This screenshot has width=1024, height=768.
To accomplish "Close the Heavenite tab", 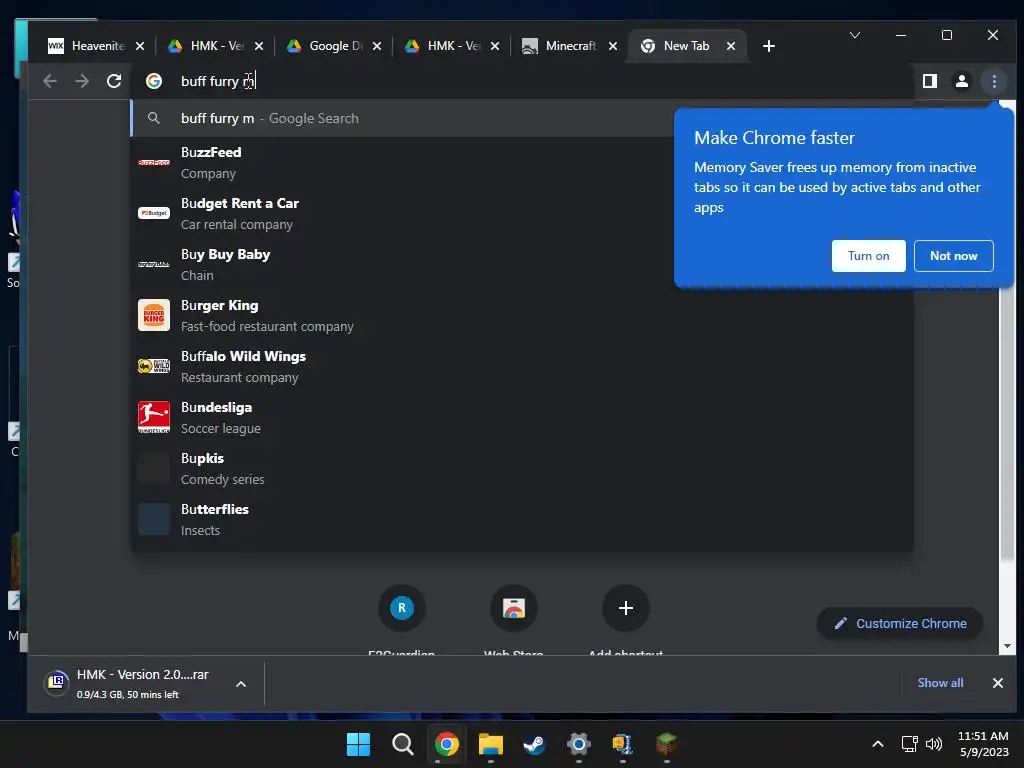I will coord(140,46).
